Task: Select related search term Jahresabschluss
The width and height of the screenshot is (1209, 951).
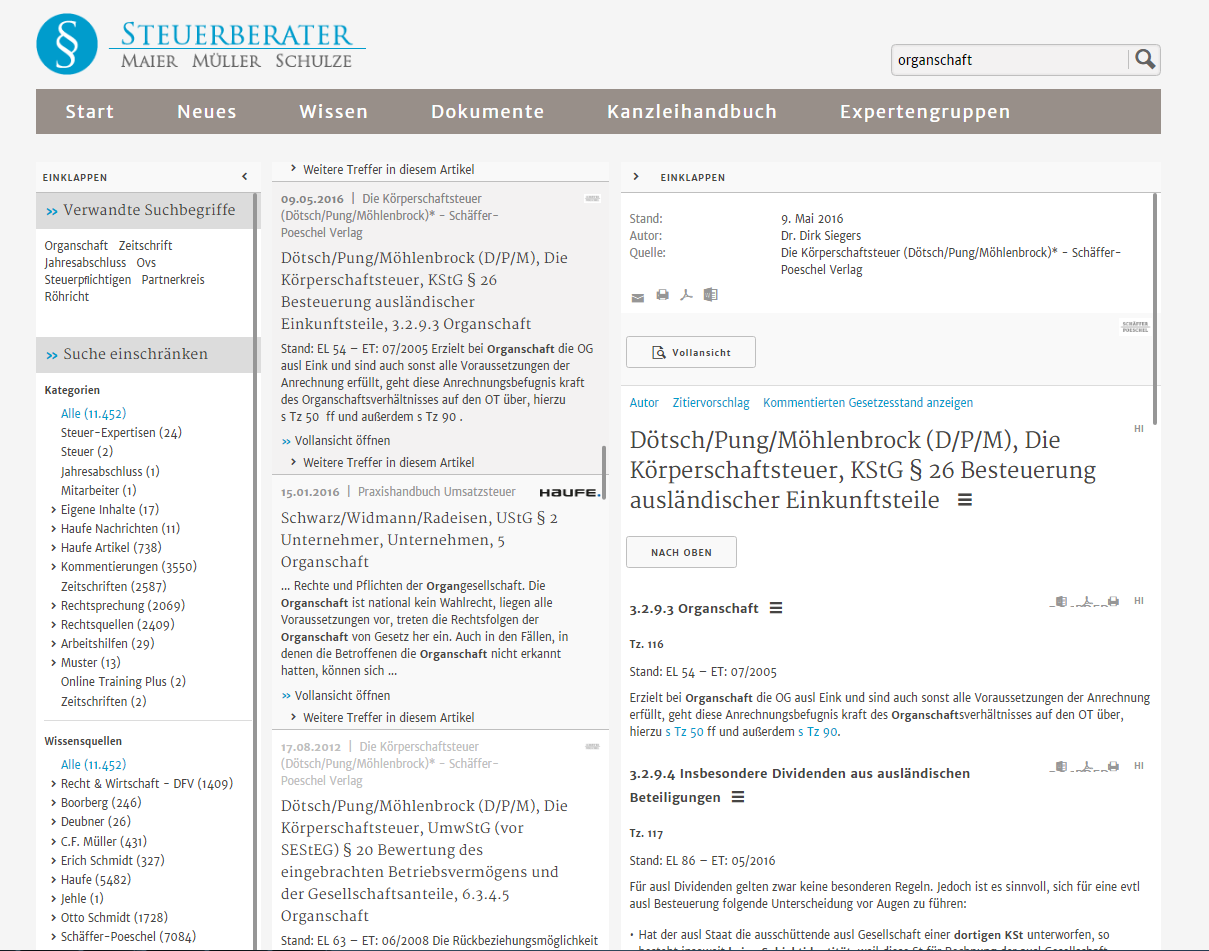Action: coord(87,263)
